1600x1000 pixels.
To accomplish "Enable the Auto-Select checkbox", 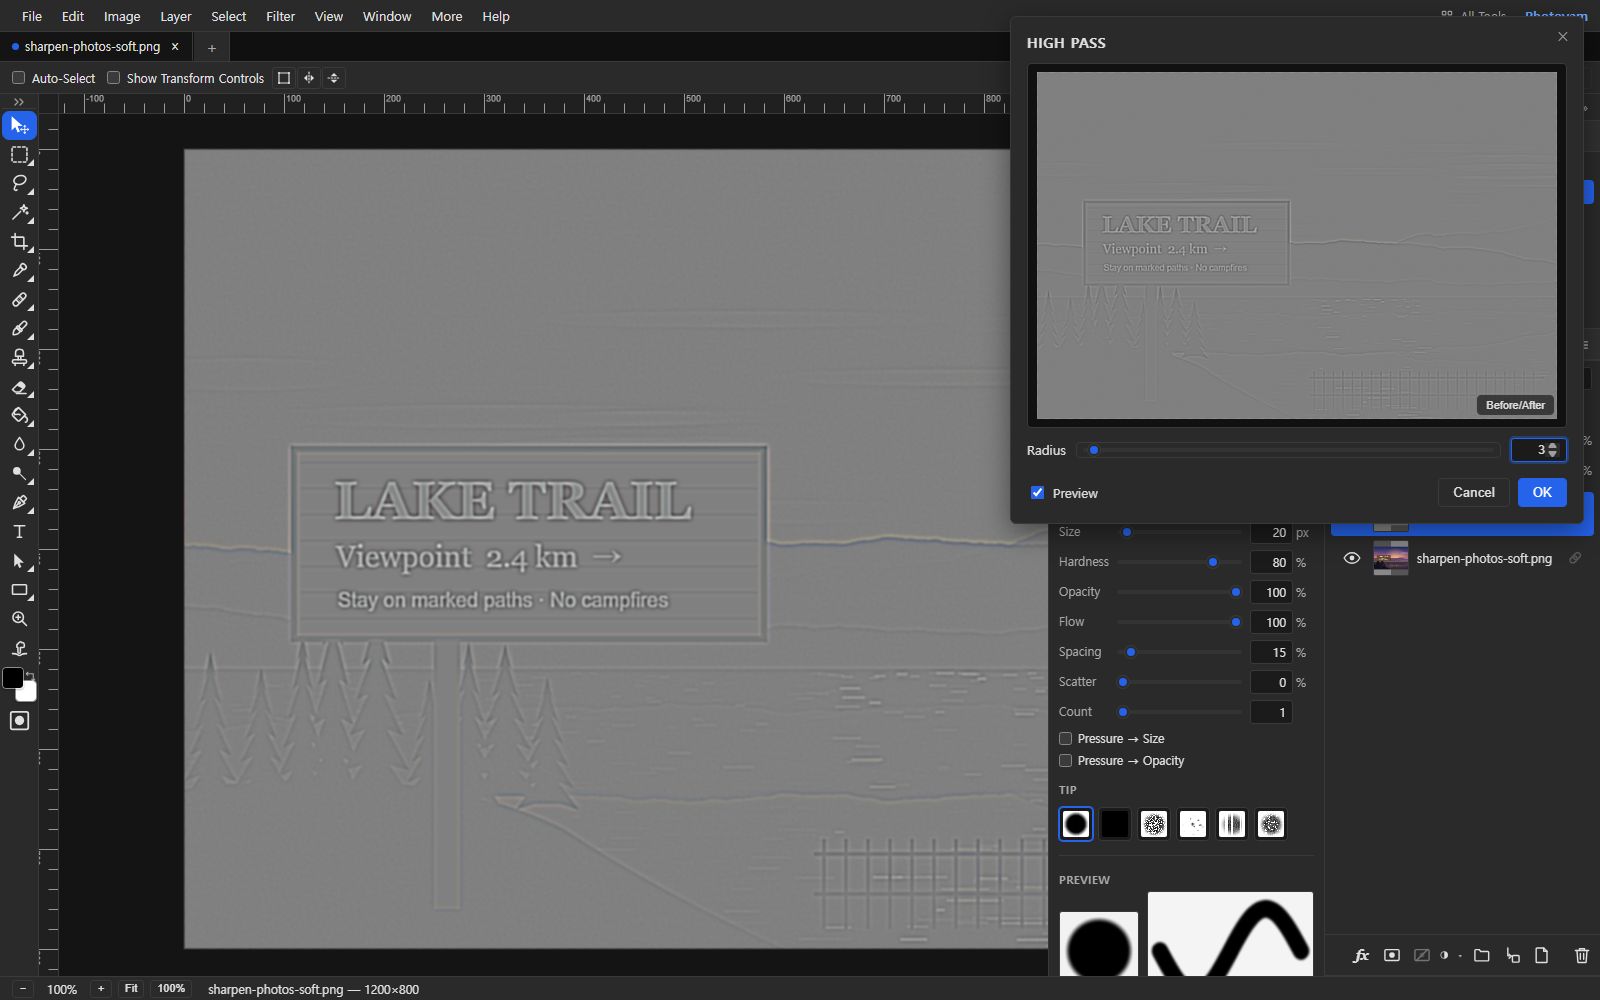I will coord(18,78).
